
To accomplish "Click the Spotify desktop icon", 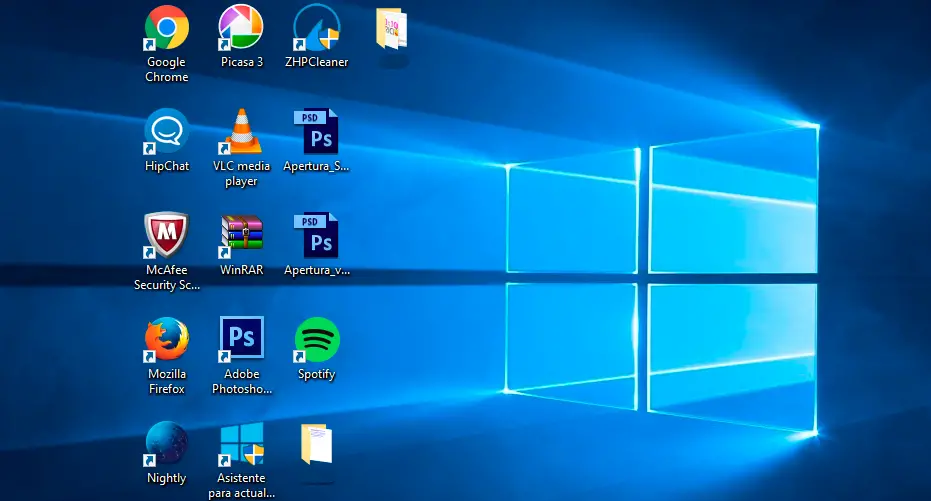I will click(316, 340).
